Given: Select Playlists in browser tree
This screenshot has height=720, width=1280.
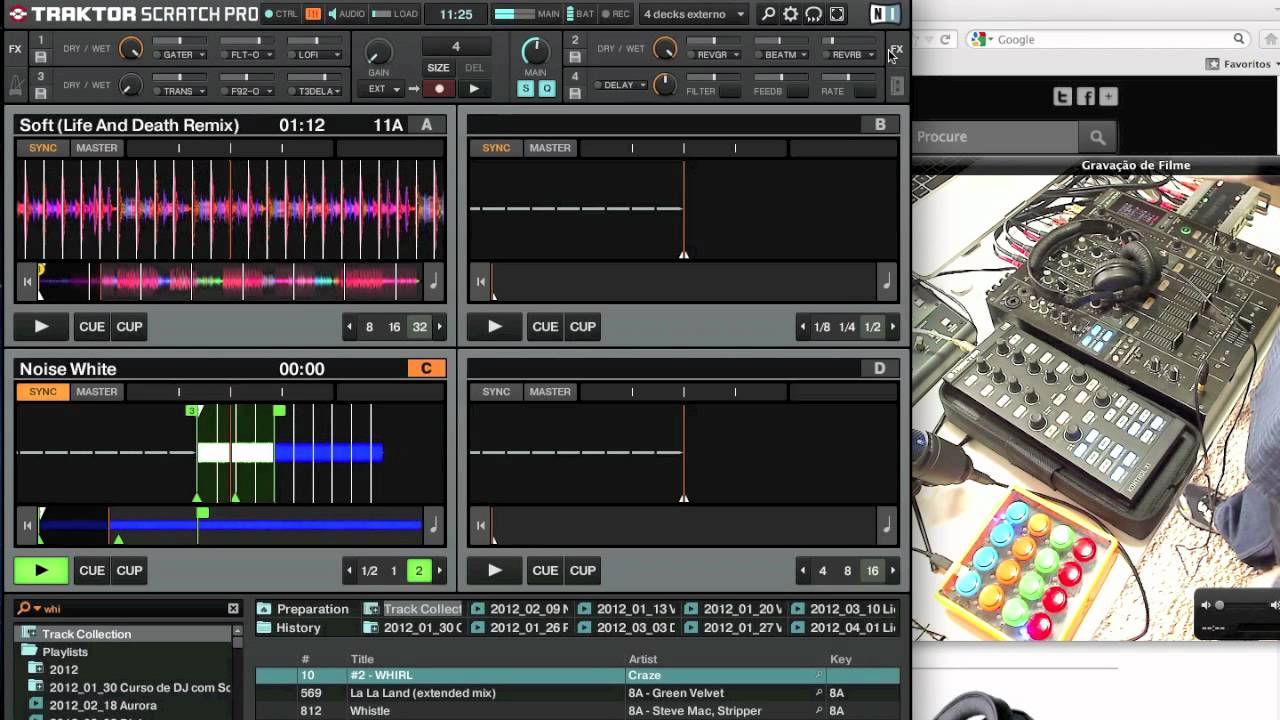Looking at the screenshot, I should point(65,652).
